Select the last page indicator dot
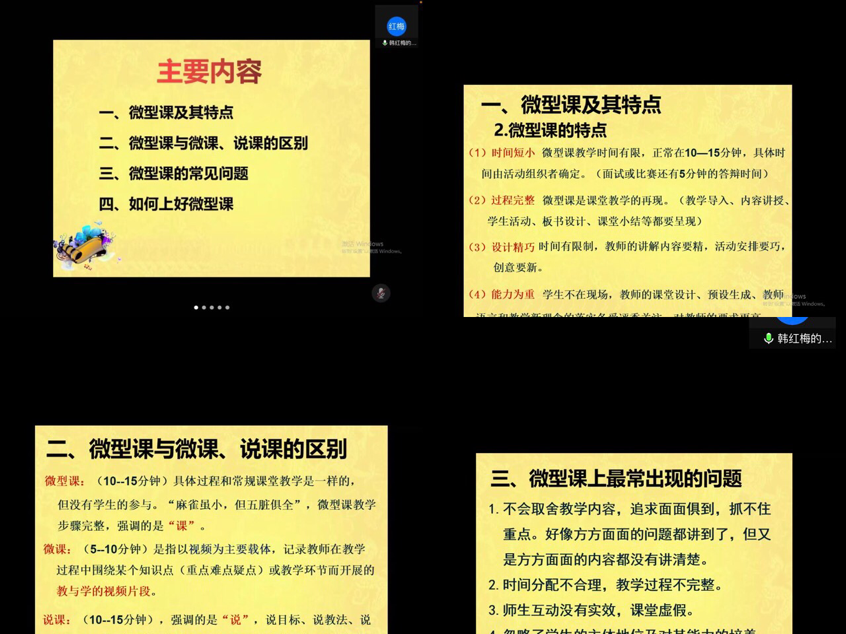Screen dimensions: 846x634 point(228,308)
